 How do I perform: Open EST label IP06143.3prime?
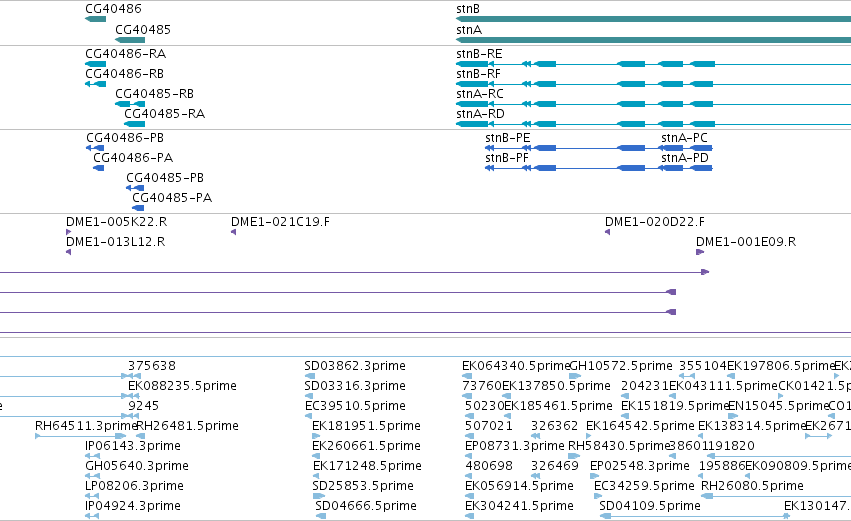click(133, 446)
